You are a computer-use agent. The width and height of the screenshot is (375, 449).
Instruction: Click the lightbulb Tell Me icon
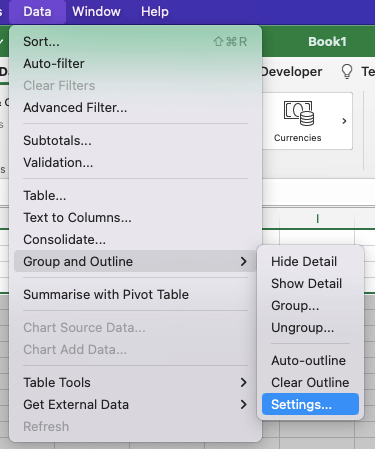click(x=347, y=71)
